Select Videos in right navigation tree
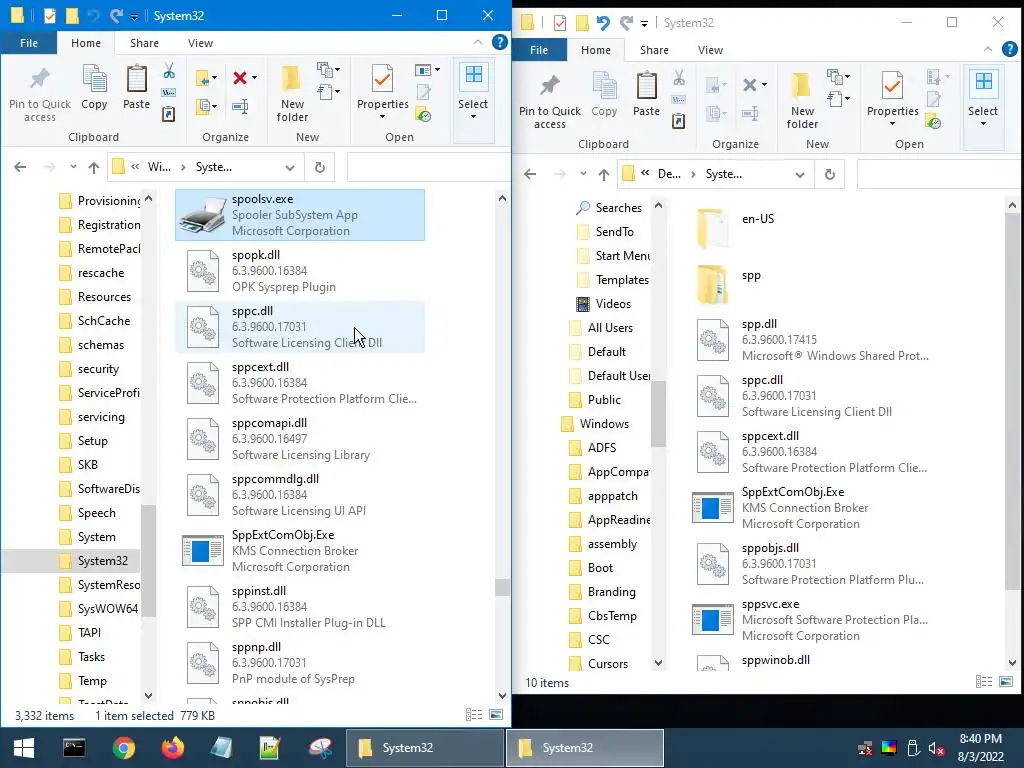The height and width of the screenshot is (768, 1024). click(x=613, y=304)
